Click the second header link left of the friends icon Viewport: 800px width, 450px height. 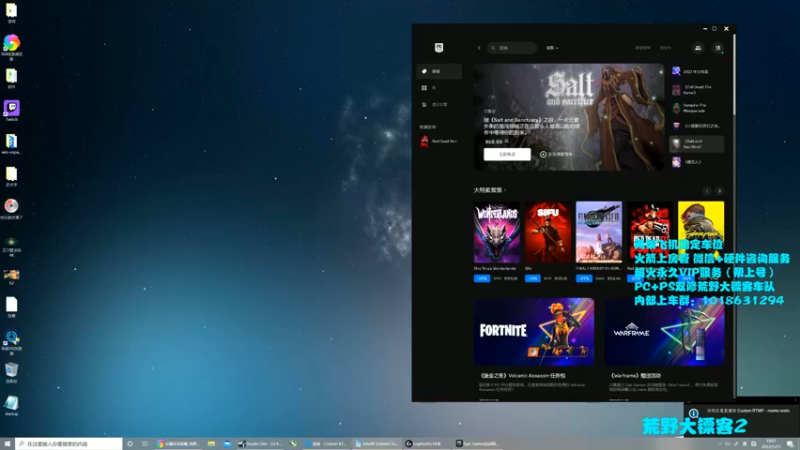[665, 48]
